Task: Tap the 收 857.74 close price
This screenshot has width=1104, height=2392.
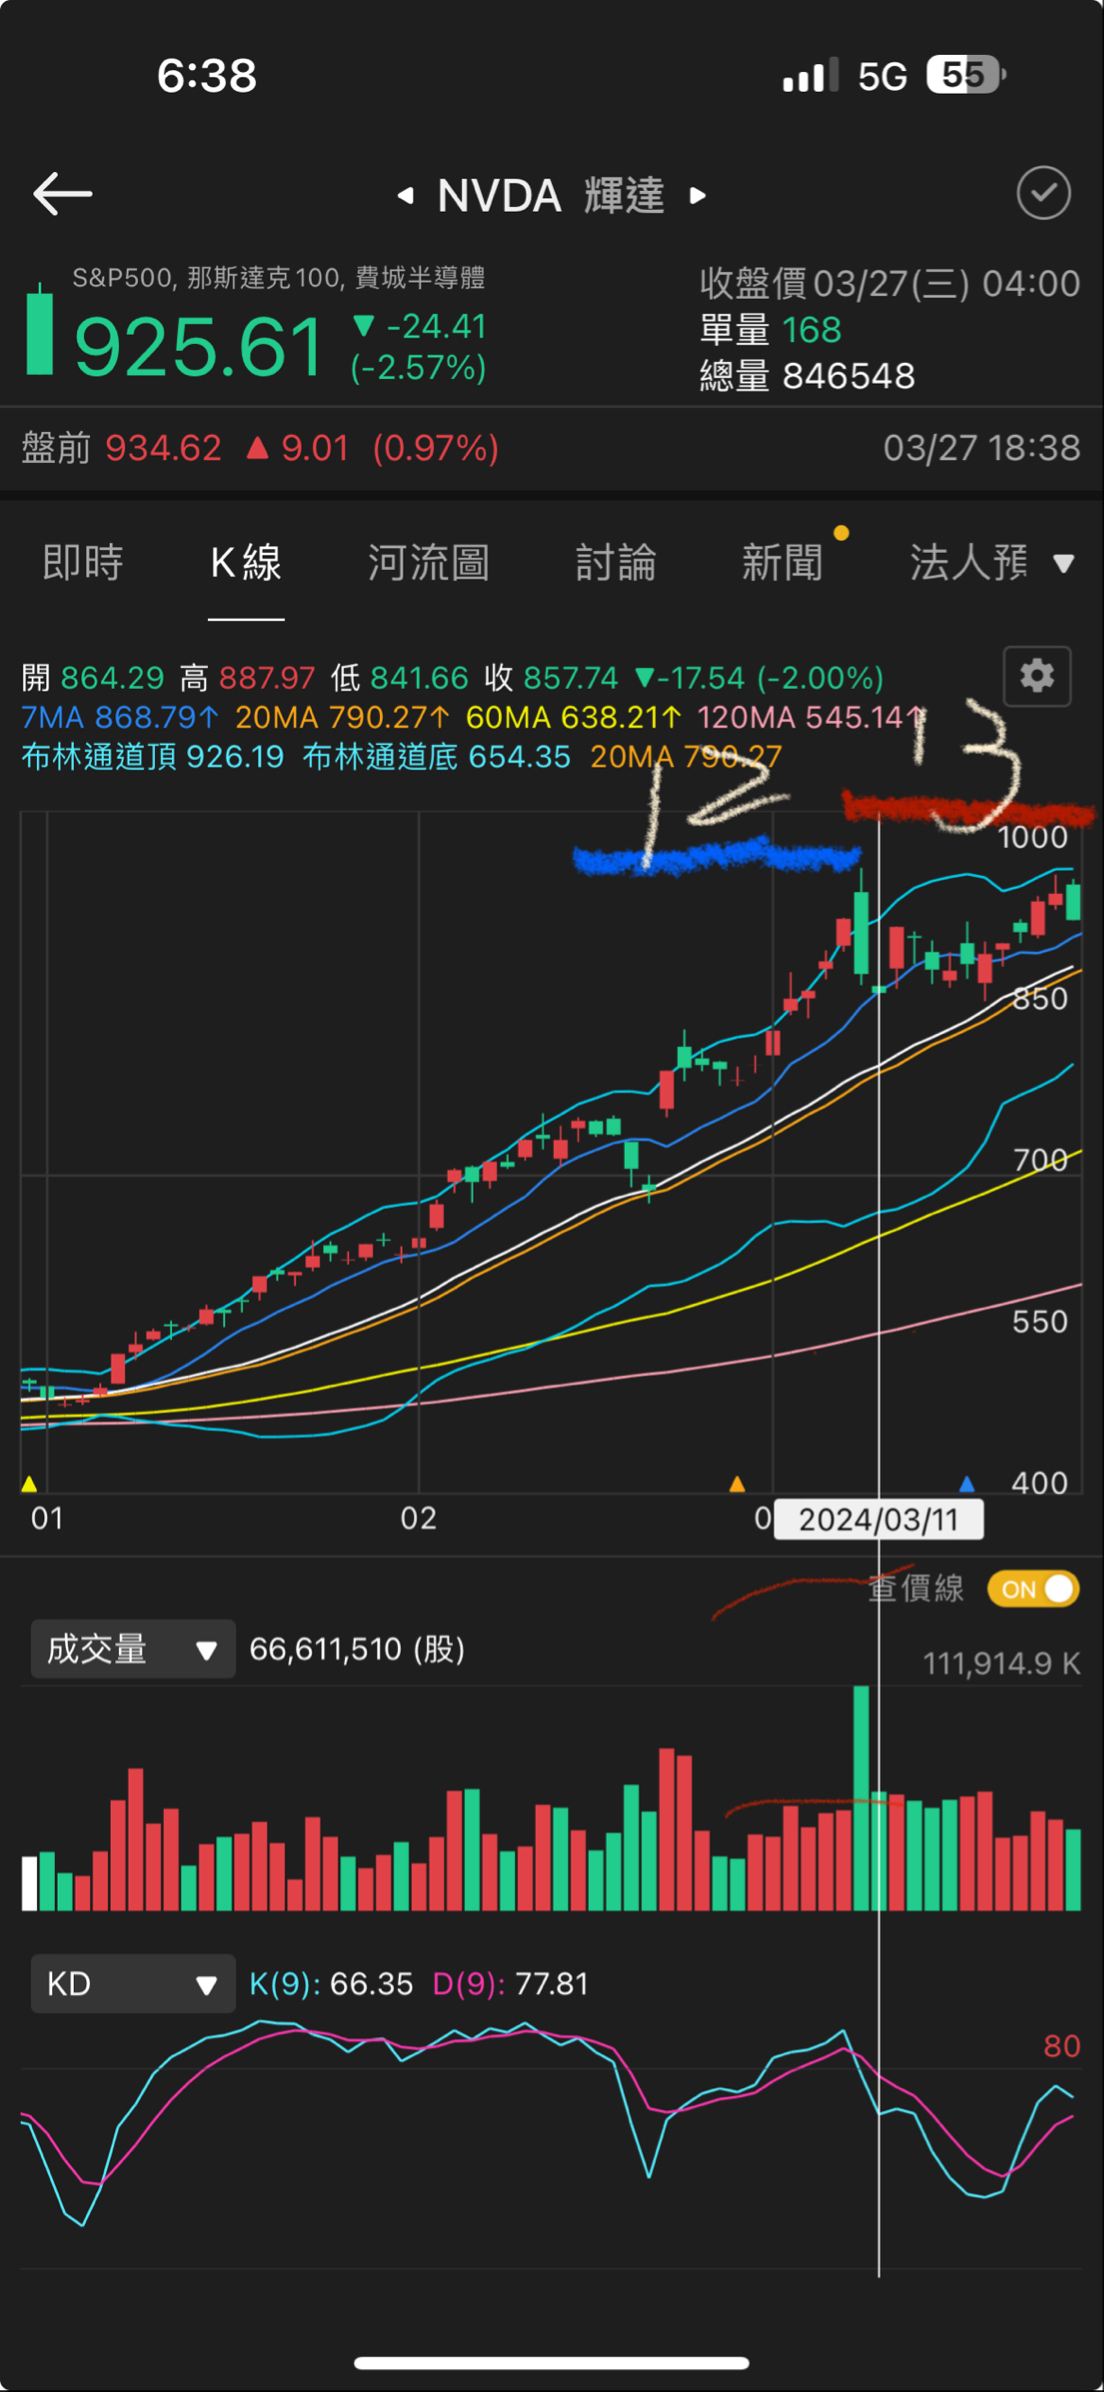Action: tap(552, 678)
